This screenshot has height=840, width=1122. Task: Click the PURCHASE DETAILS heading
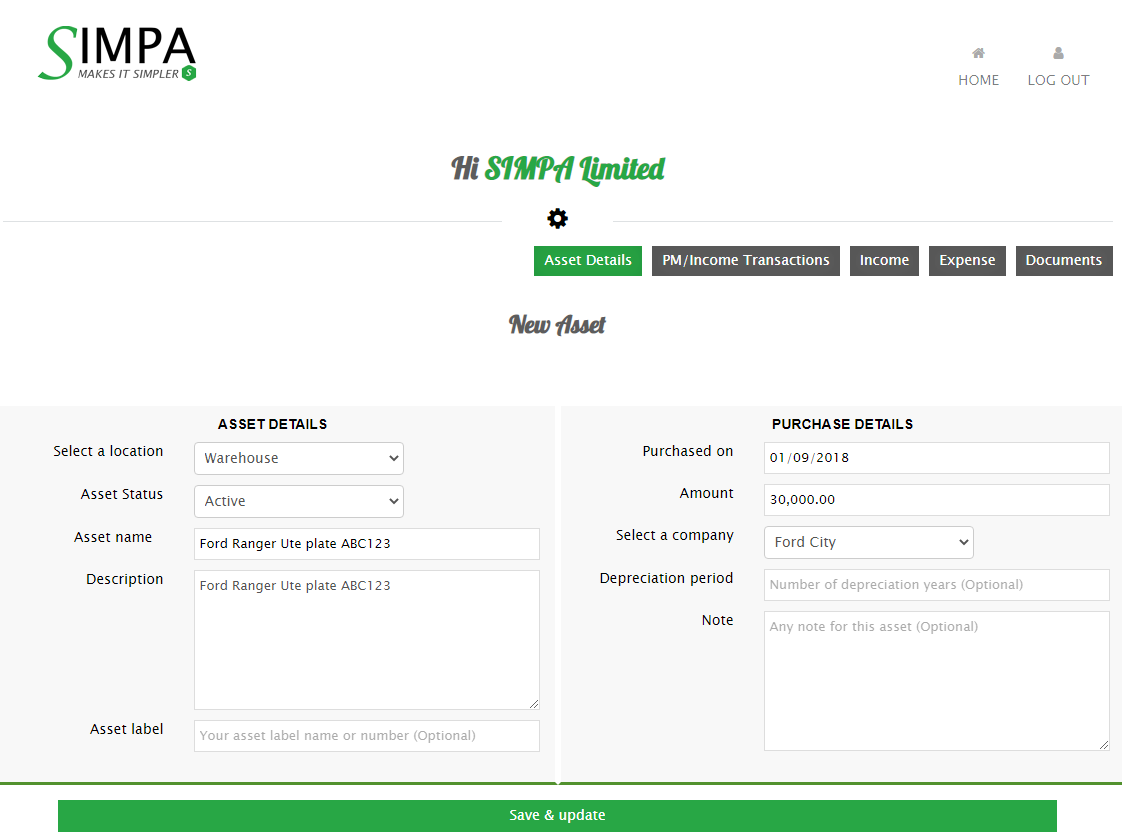[842, 424]
